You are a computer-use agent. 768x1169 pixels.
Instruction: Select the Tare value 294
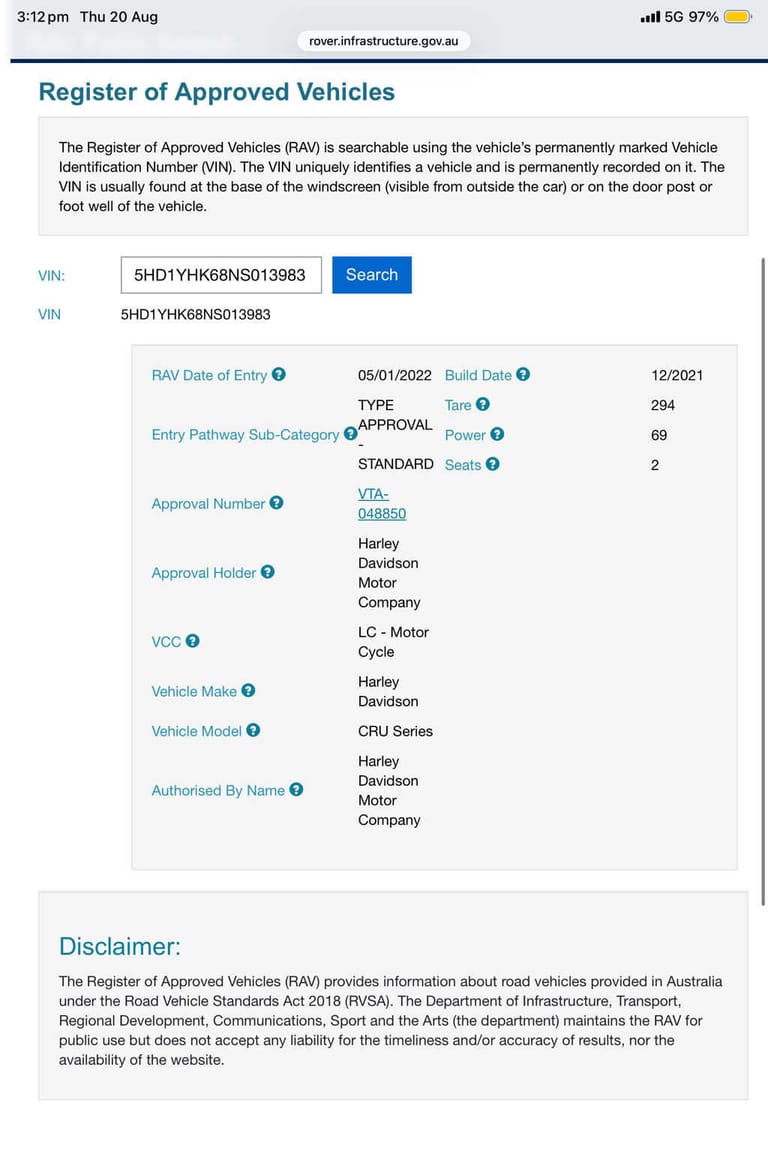click(663, 405)
